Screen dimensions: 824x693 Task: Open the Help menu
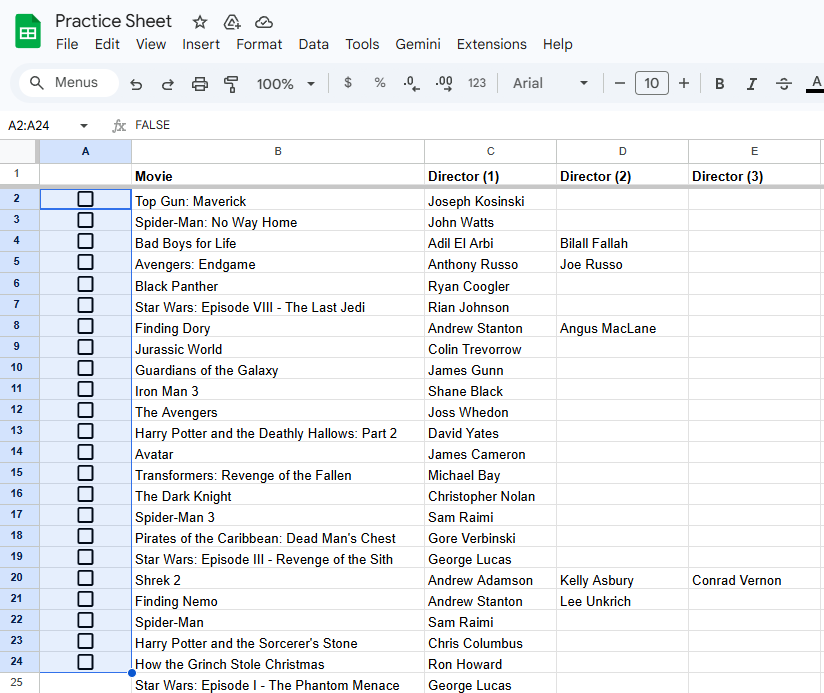tap(558, 44)
